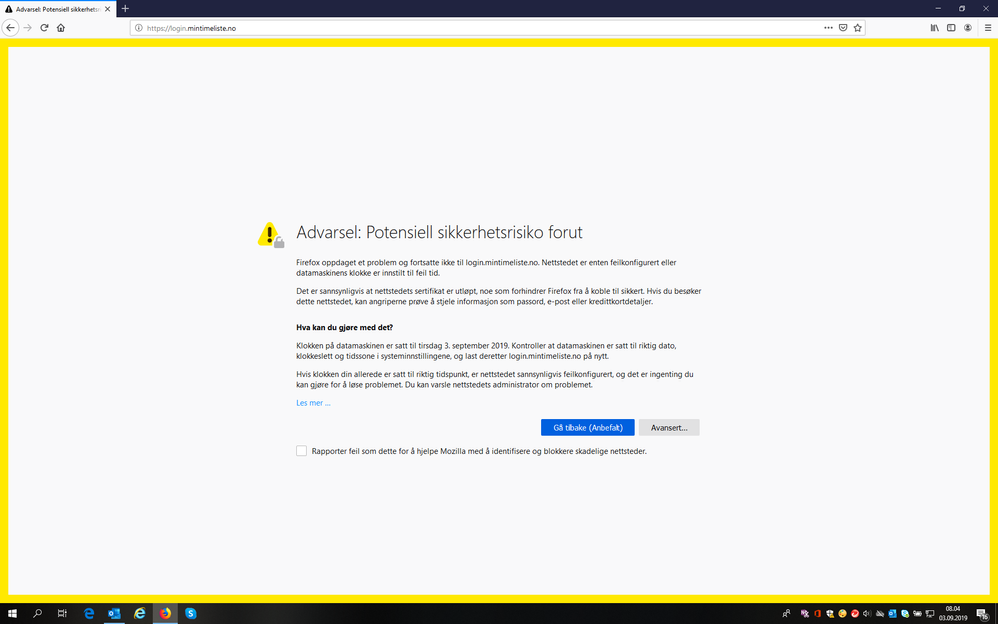Open Windows Security shield tray icon

coord(830,613)
